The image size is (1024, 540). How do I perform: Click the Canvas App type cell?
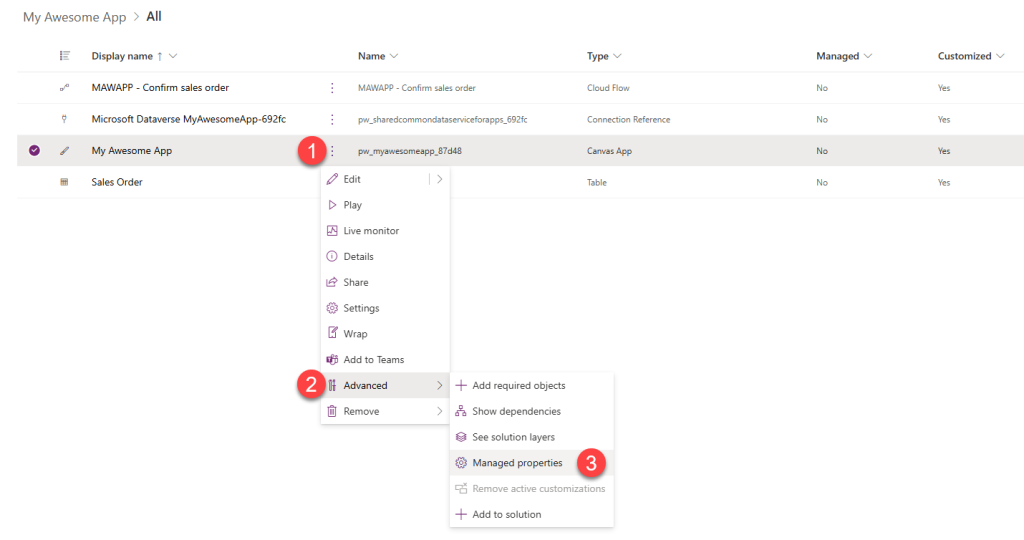point(609,151)
